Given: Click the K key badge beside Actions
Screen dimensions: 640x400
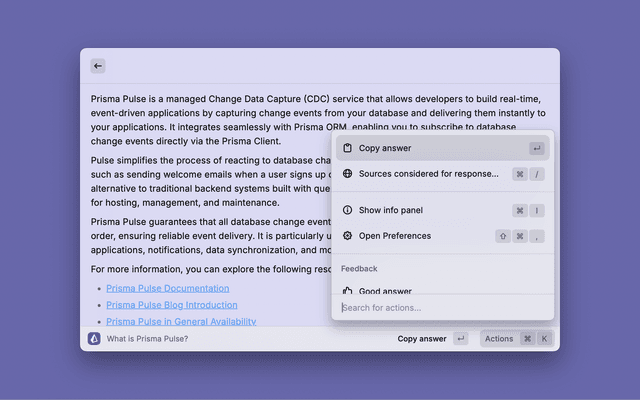Looking at the screenshot, I should (x=545, y=339).
